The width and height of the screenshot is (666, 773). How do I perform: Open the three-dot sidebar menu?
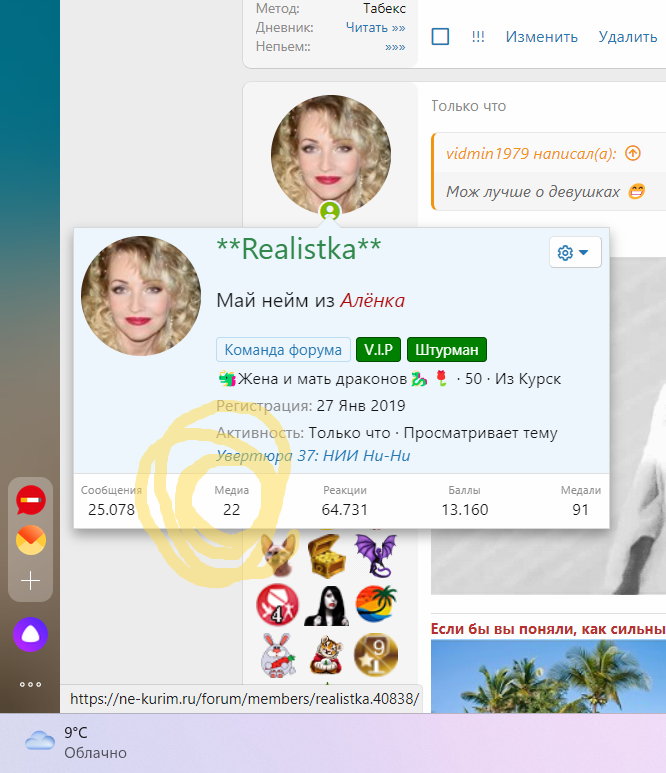pos(31,684)
